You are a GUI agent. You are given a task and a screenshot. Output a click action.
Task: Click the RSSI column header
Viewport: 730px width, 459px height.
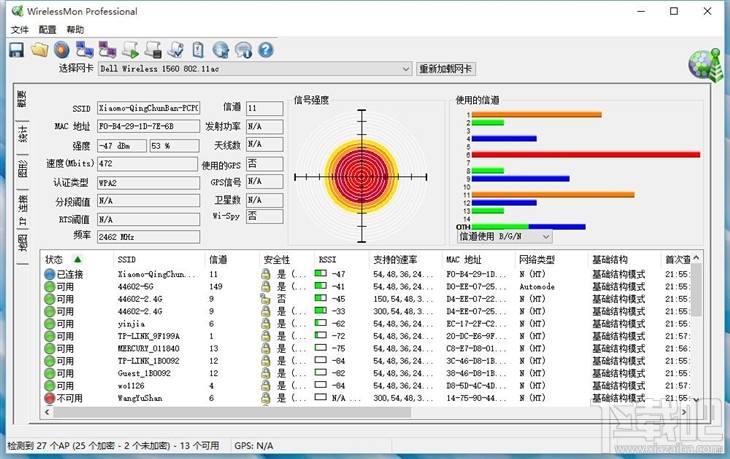(x=327, y=259)
